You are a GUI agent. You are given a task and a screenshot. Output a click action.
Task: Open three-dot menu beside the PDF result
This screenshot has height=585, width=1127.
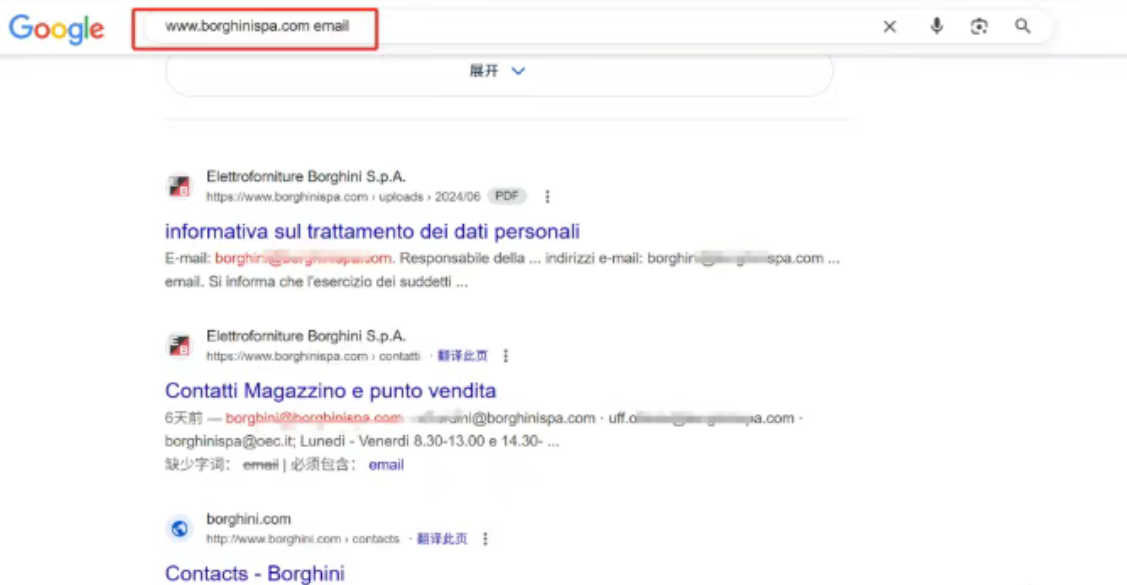click(547, 197)
